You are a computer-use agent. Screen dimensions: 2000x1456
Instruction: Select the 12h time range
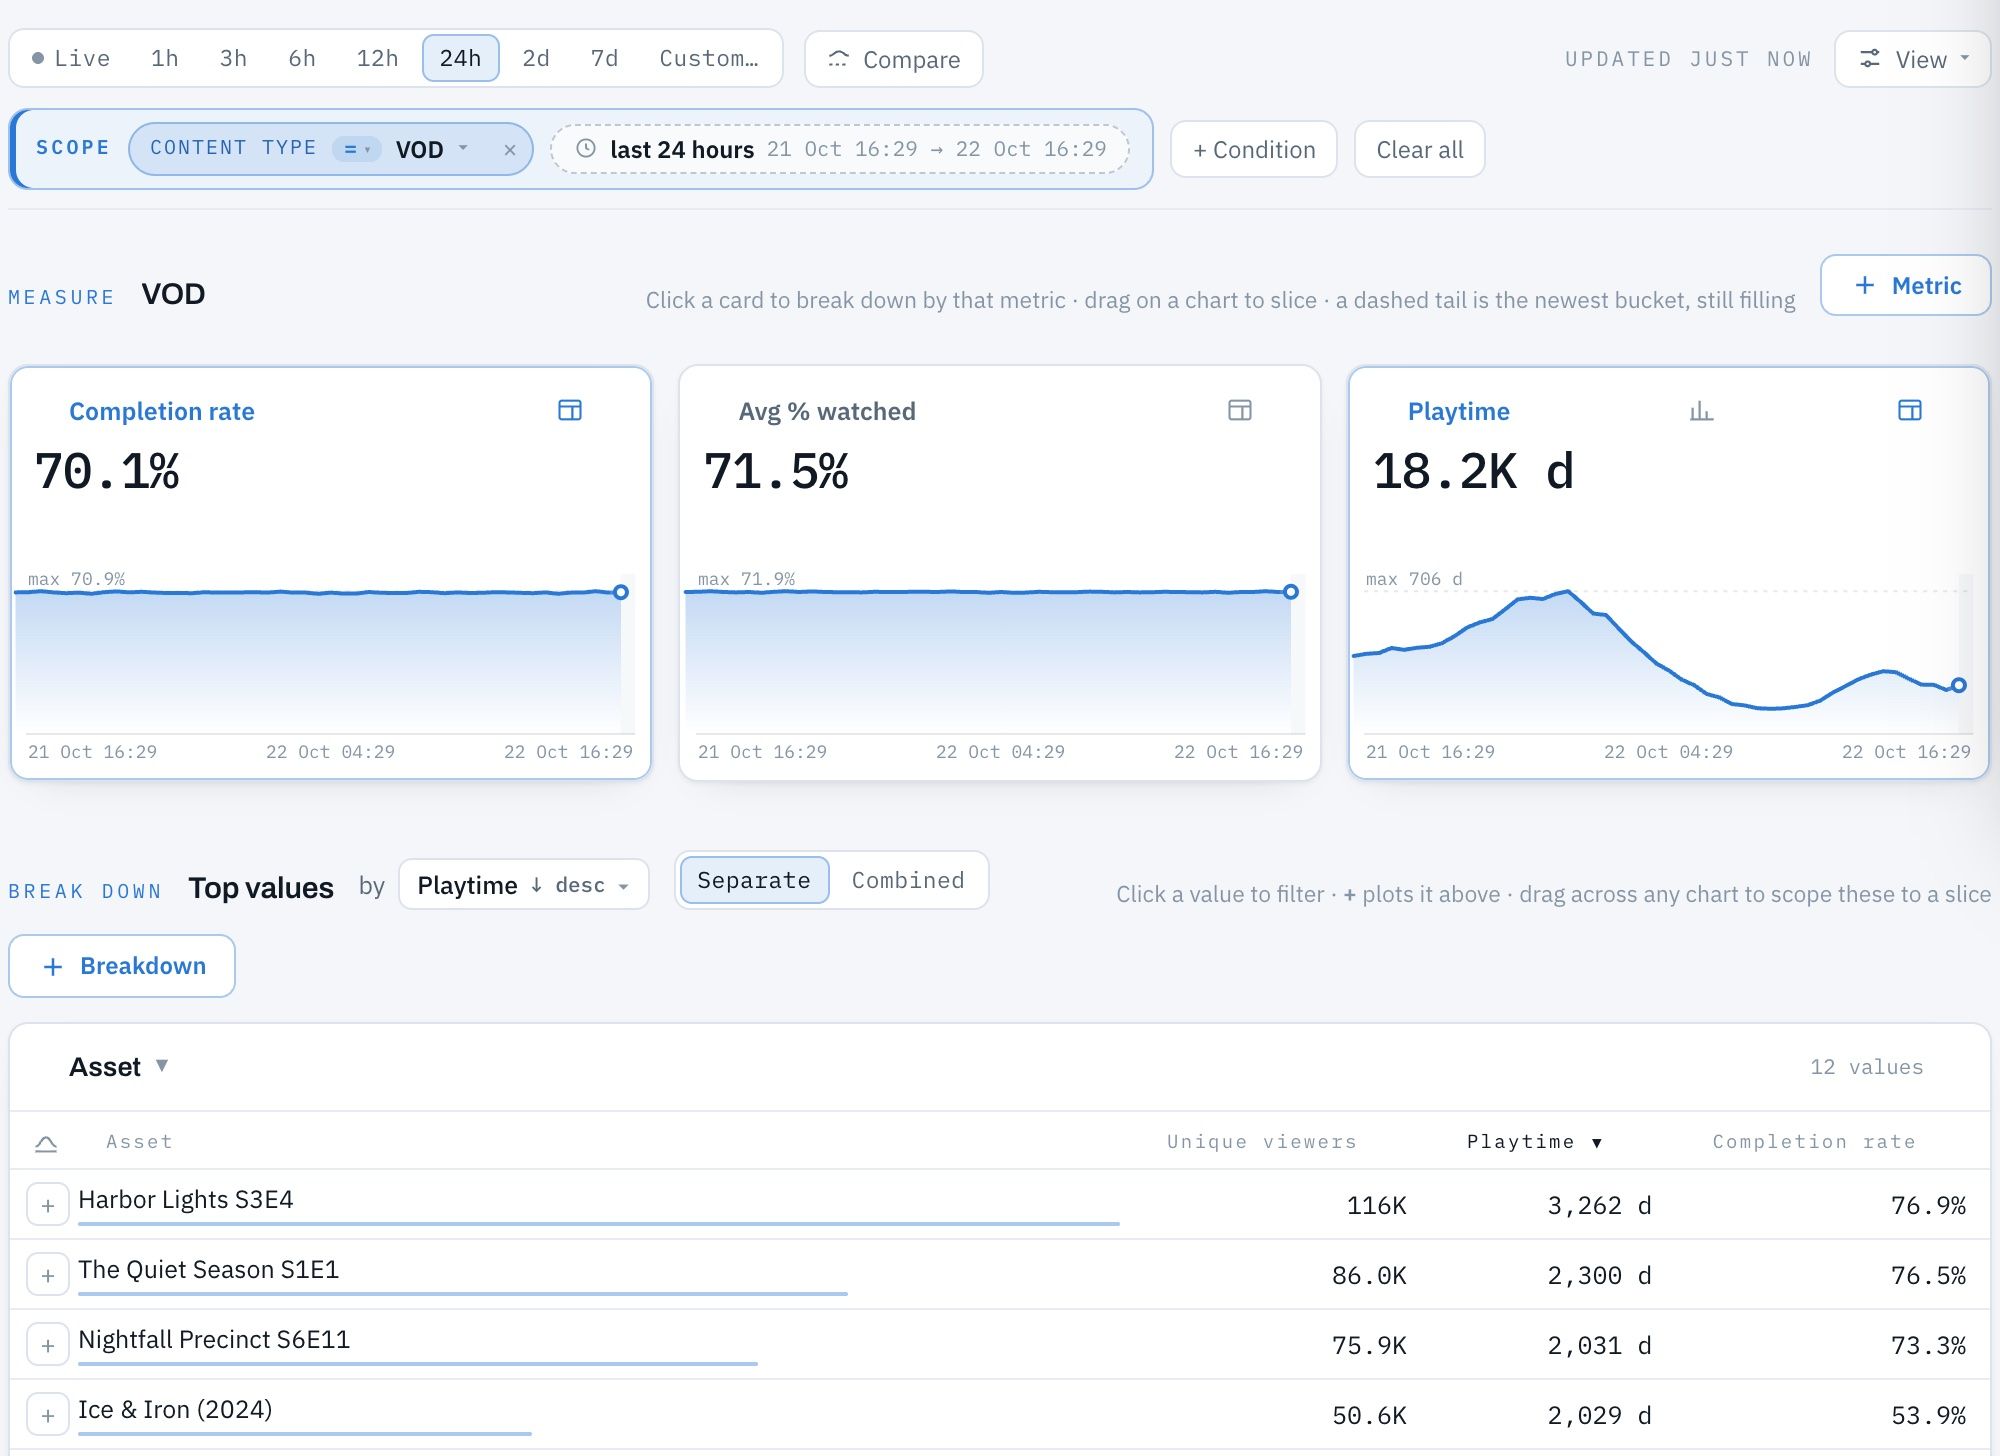coord(377,58)
